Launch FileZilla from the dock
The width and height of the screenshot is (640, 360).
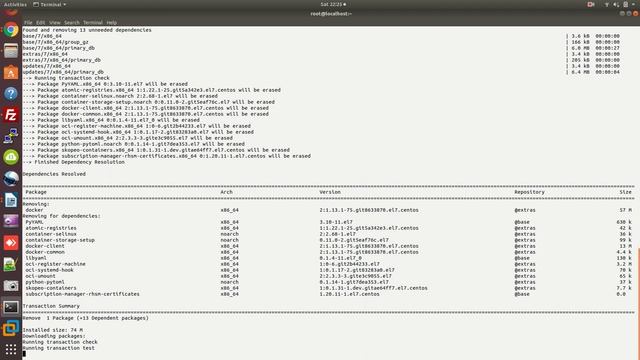pos(11,115)
